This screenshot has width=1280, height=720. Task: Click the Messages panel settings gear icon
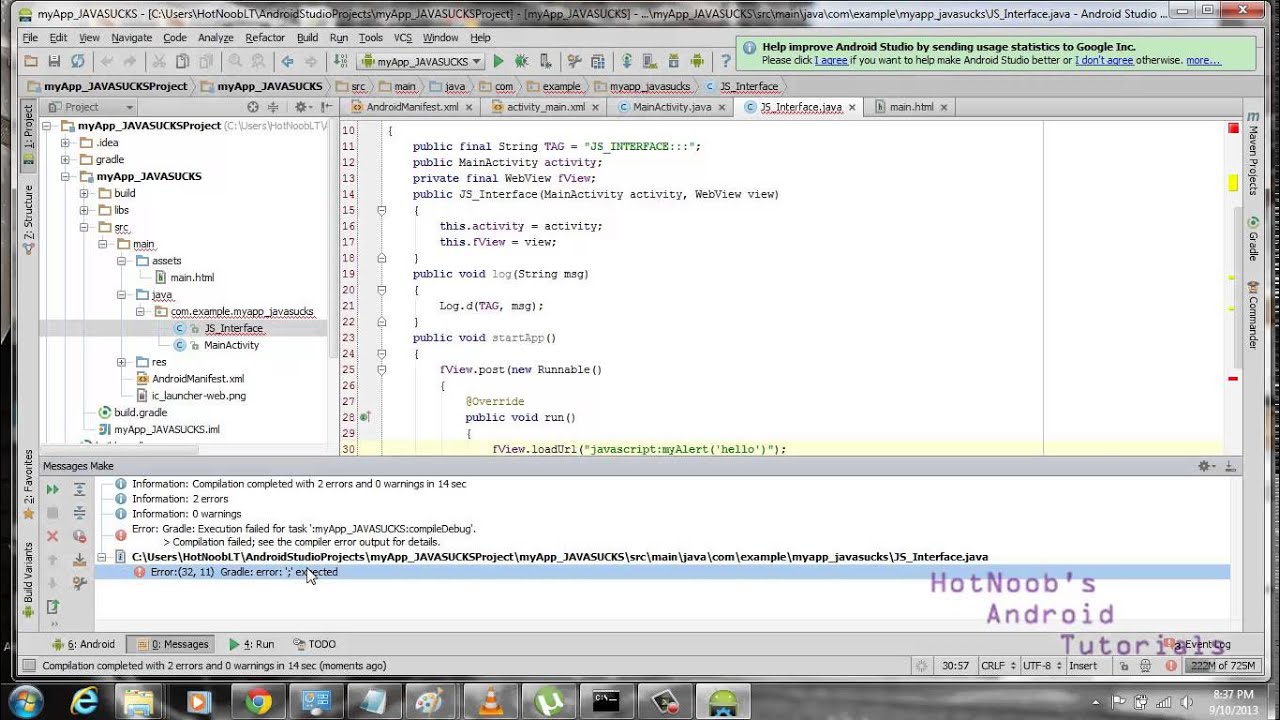click(x=1208, y=466)
